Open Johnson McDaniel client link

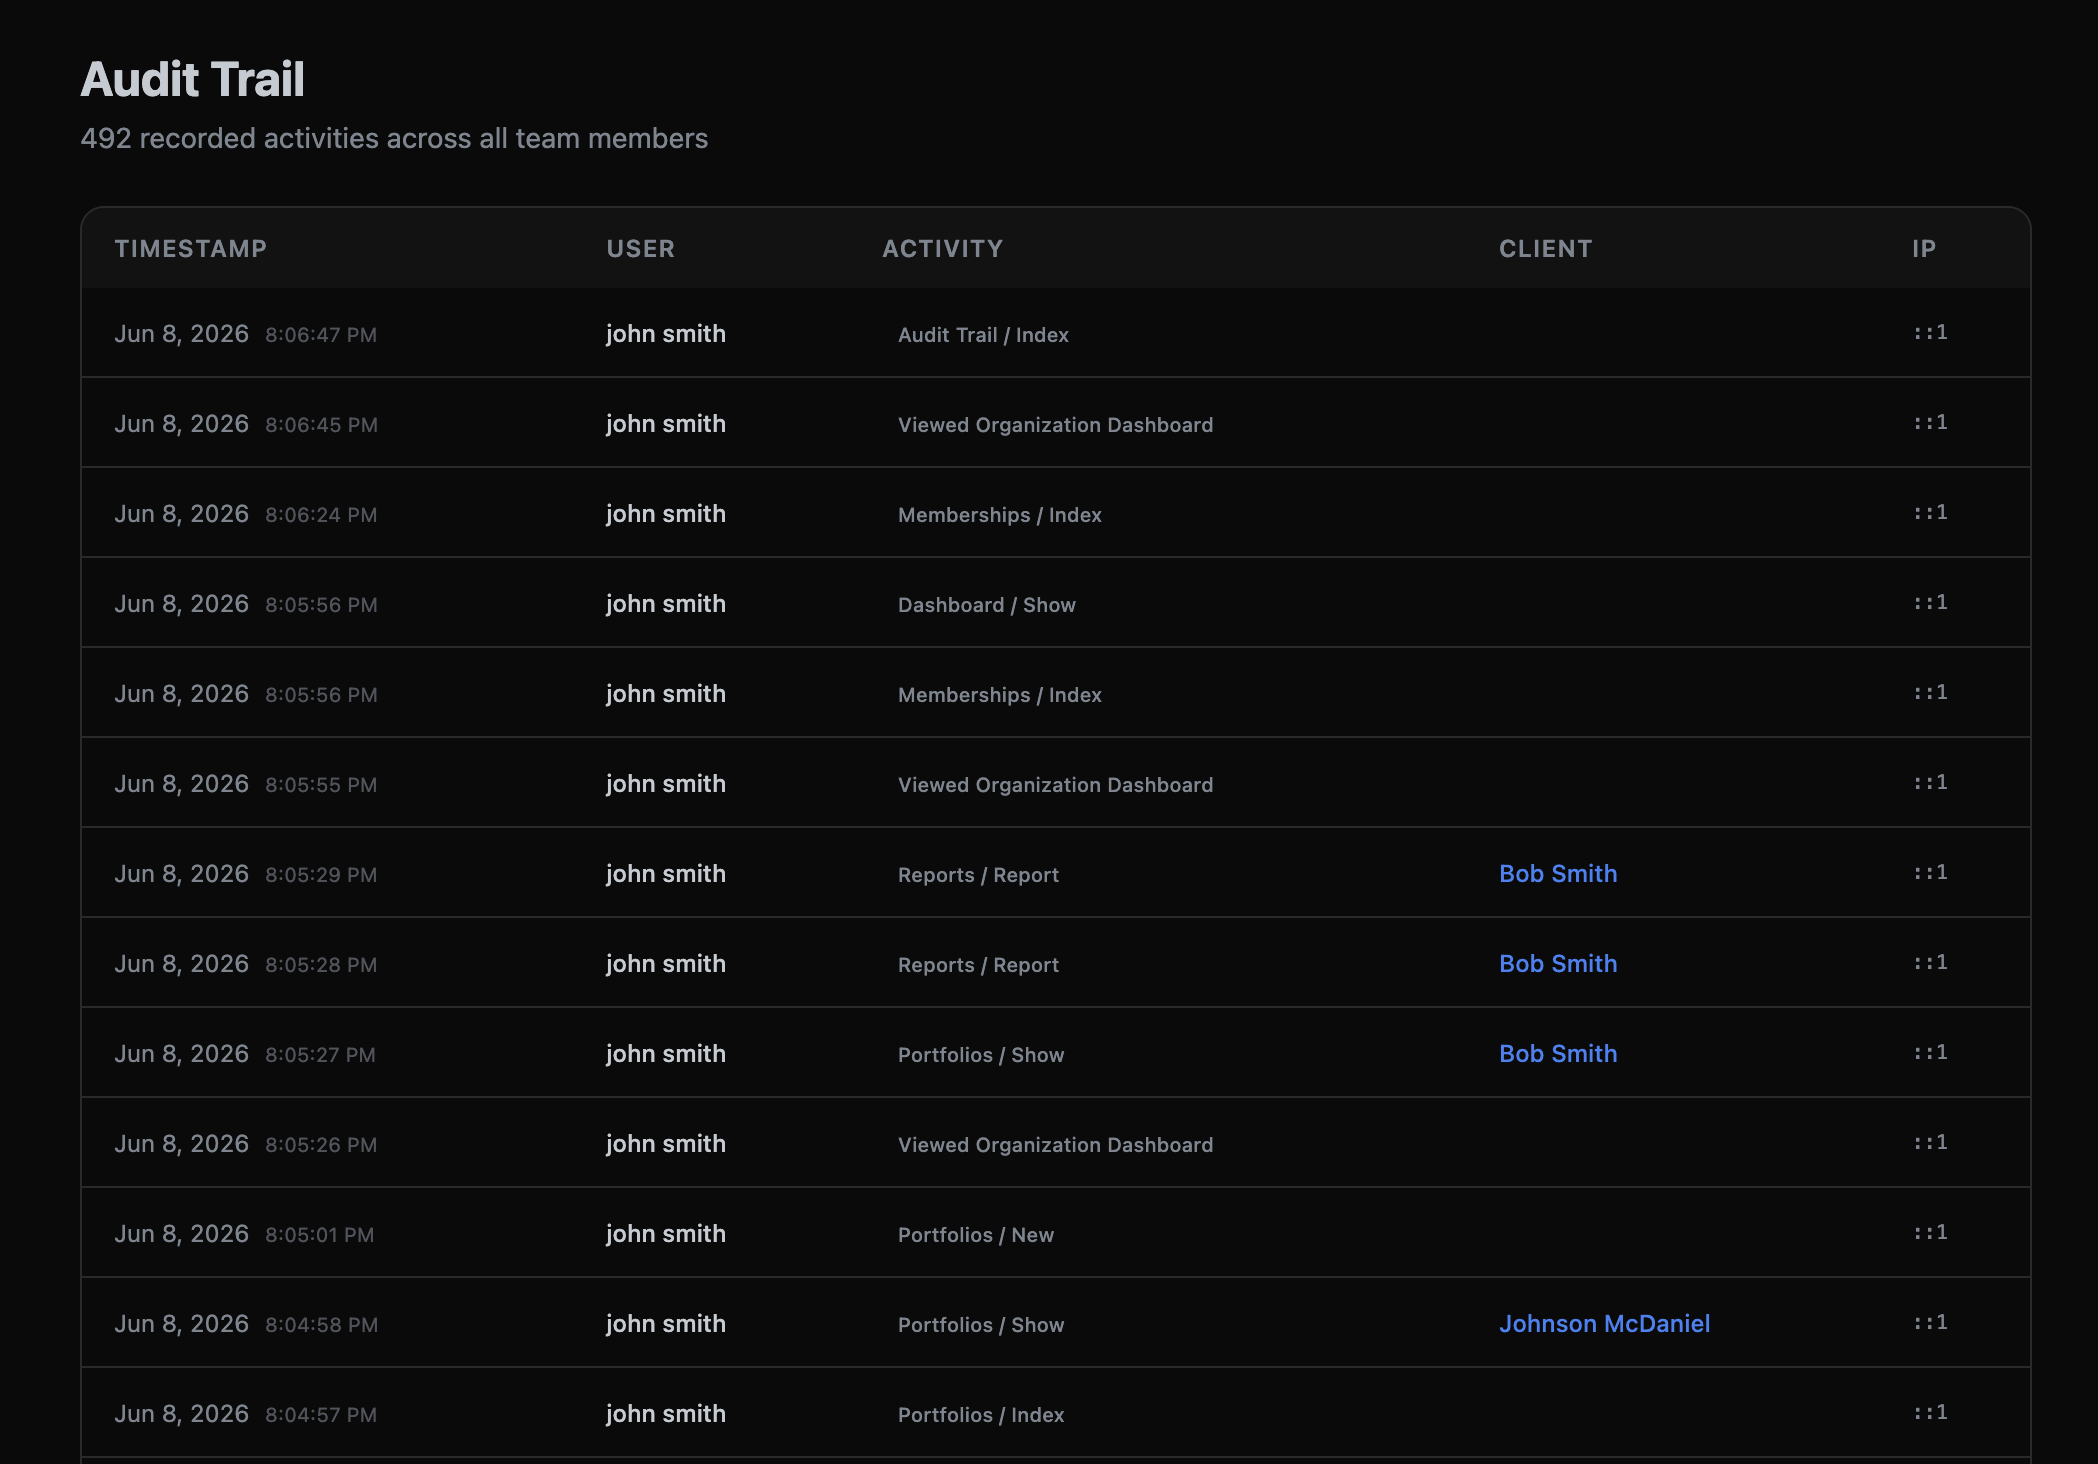(1604, 1324)
